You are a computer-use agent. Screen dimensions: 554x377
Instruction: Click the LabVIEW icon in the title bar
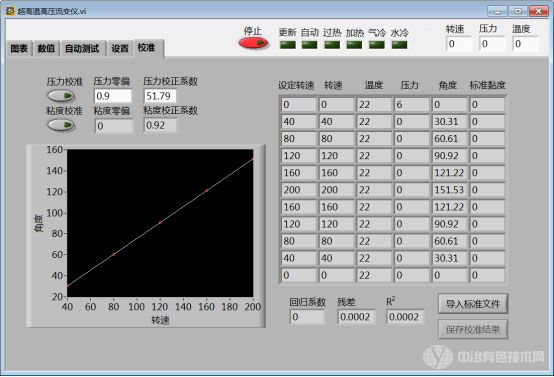pos(10,11)
